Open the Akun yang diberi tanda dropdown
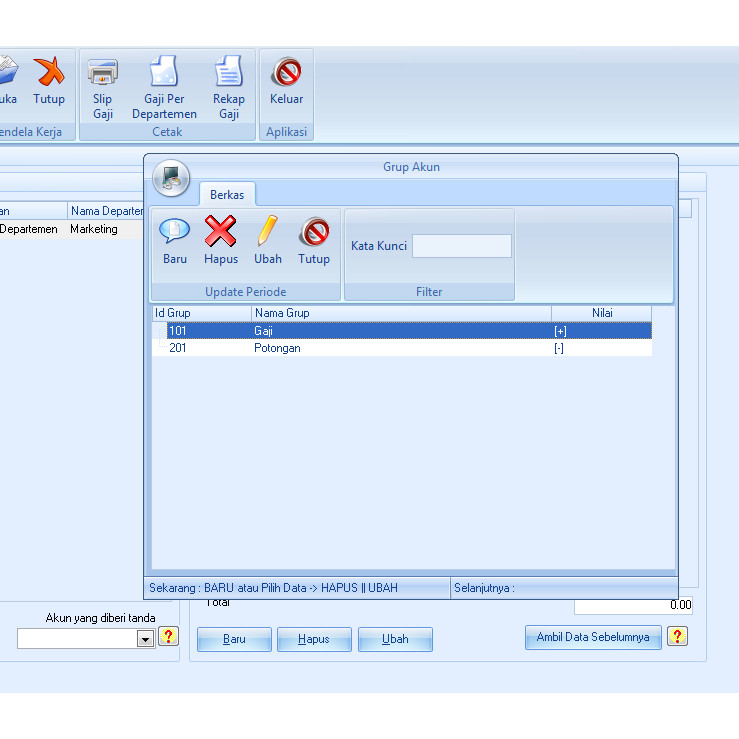Viewport: 739px width, 739px height. (x=146, y=640)
